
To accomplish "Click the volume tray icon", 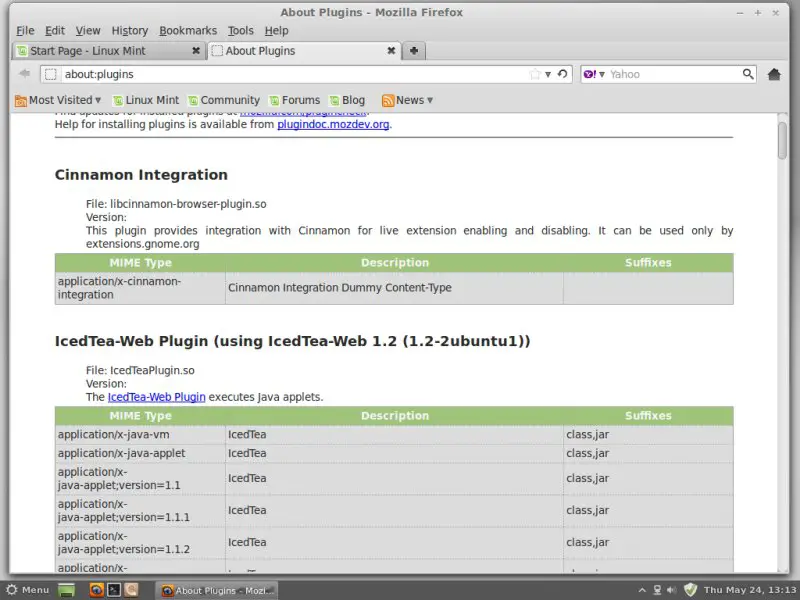I will [x=672, y=590].
